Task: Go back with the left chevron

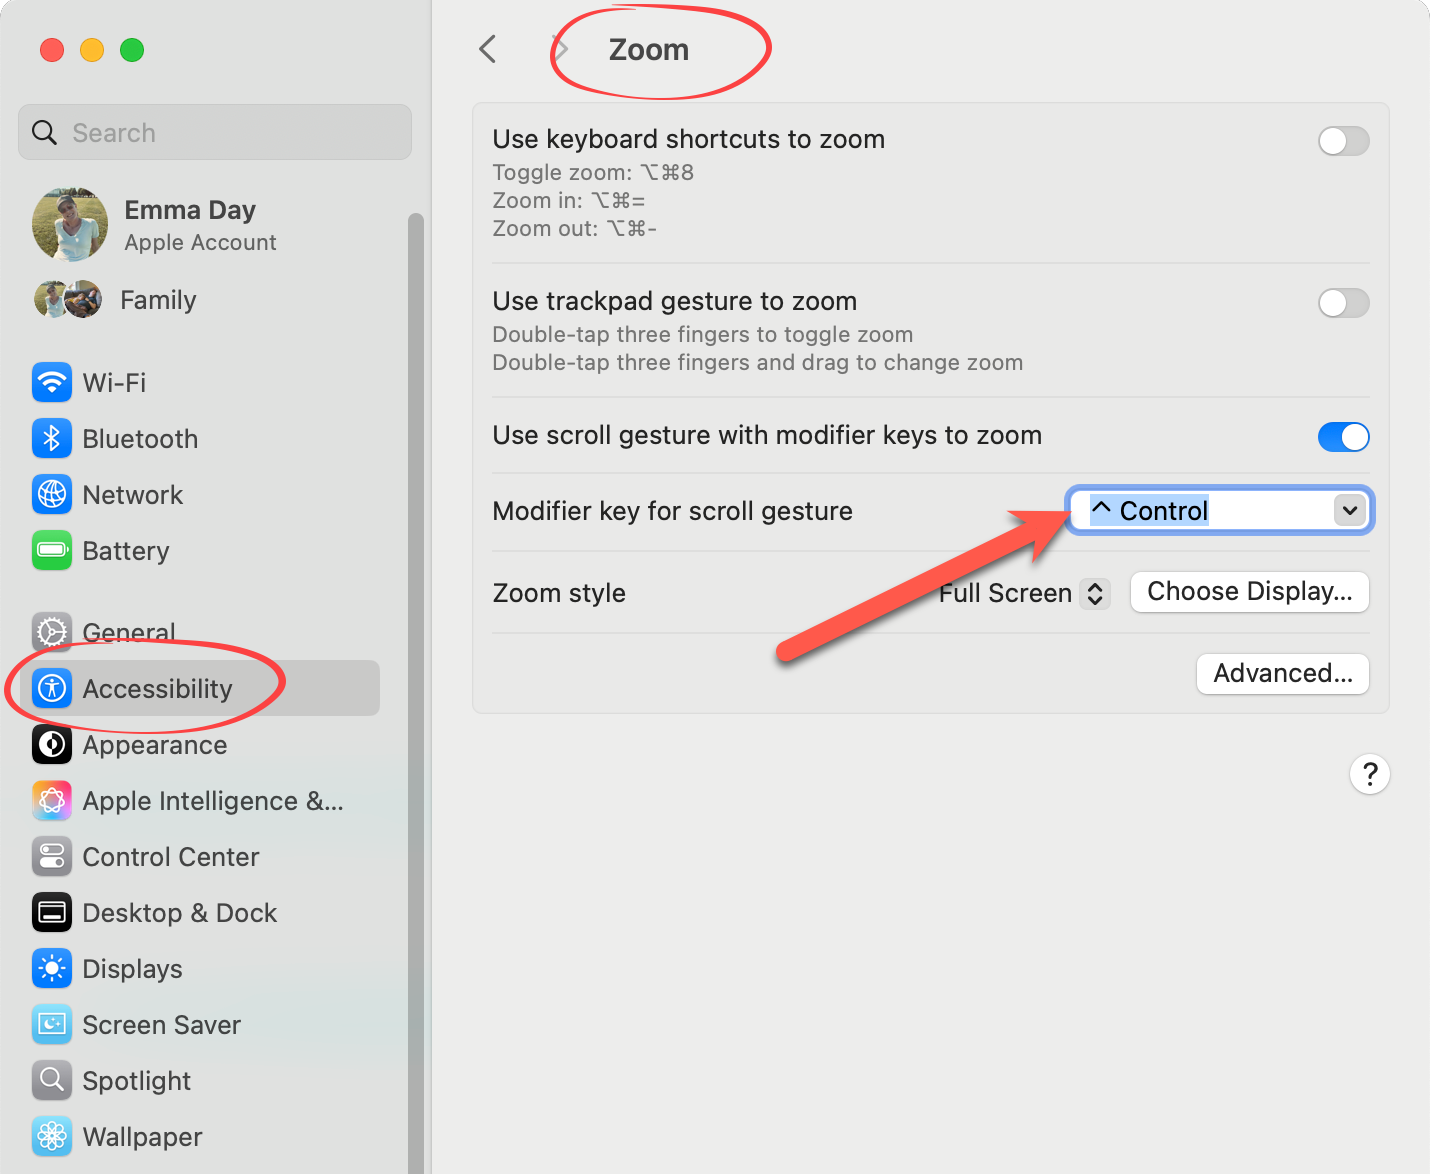Action: tap(488, 49)
